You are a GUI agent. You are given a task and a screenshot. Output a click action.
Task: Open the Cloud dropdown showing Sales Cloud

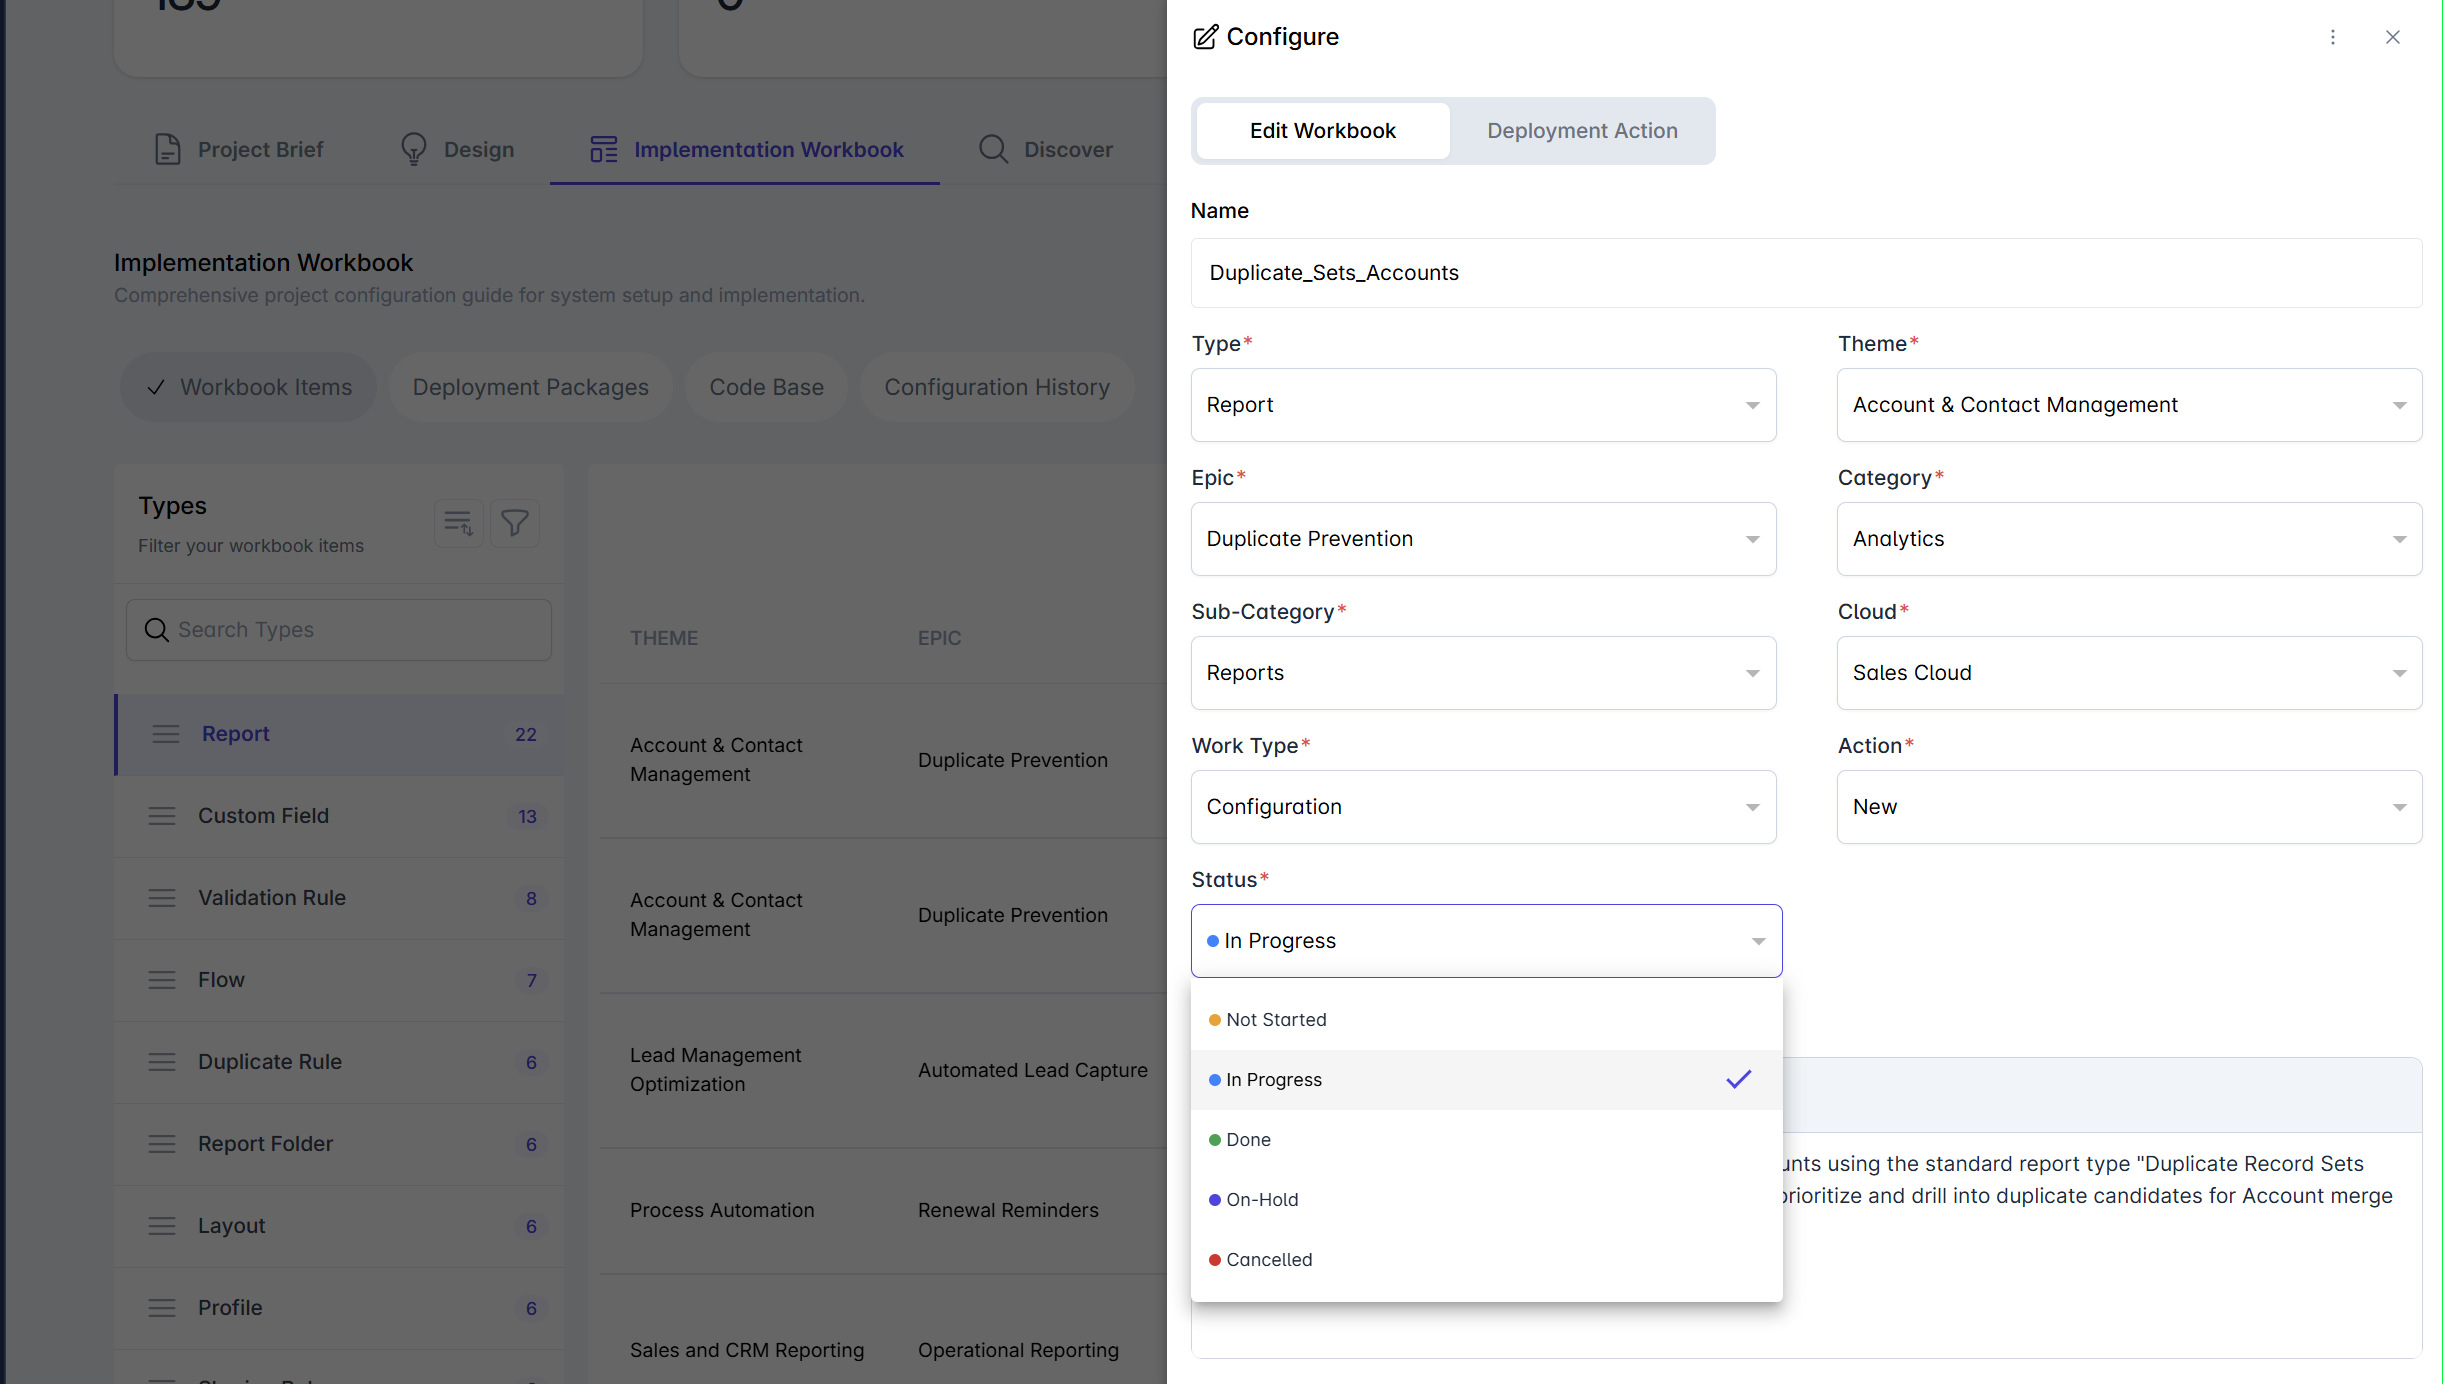2129,673
